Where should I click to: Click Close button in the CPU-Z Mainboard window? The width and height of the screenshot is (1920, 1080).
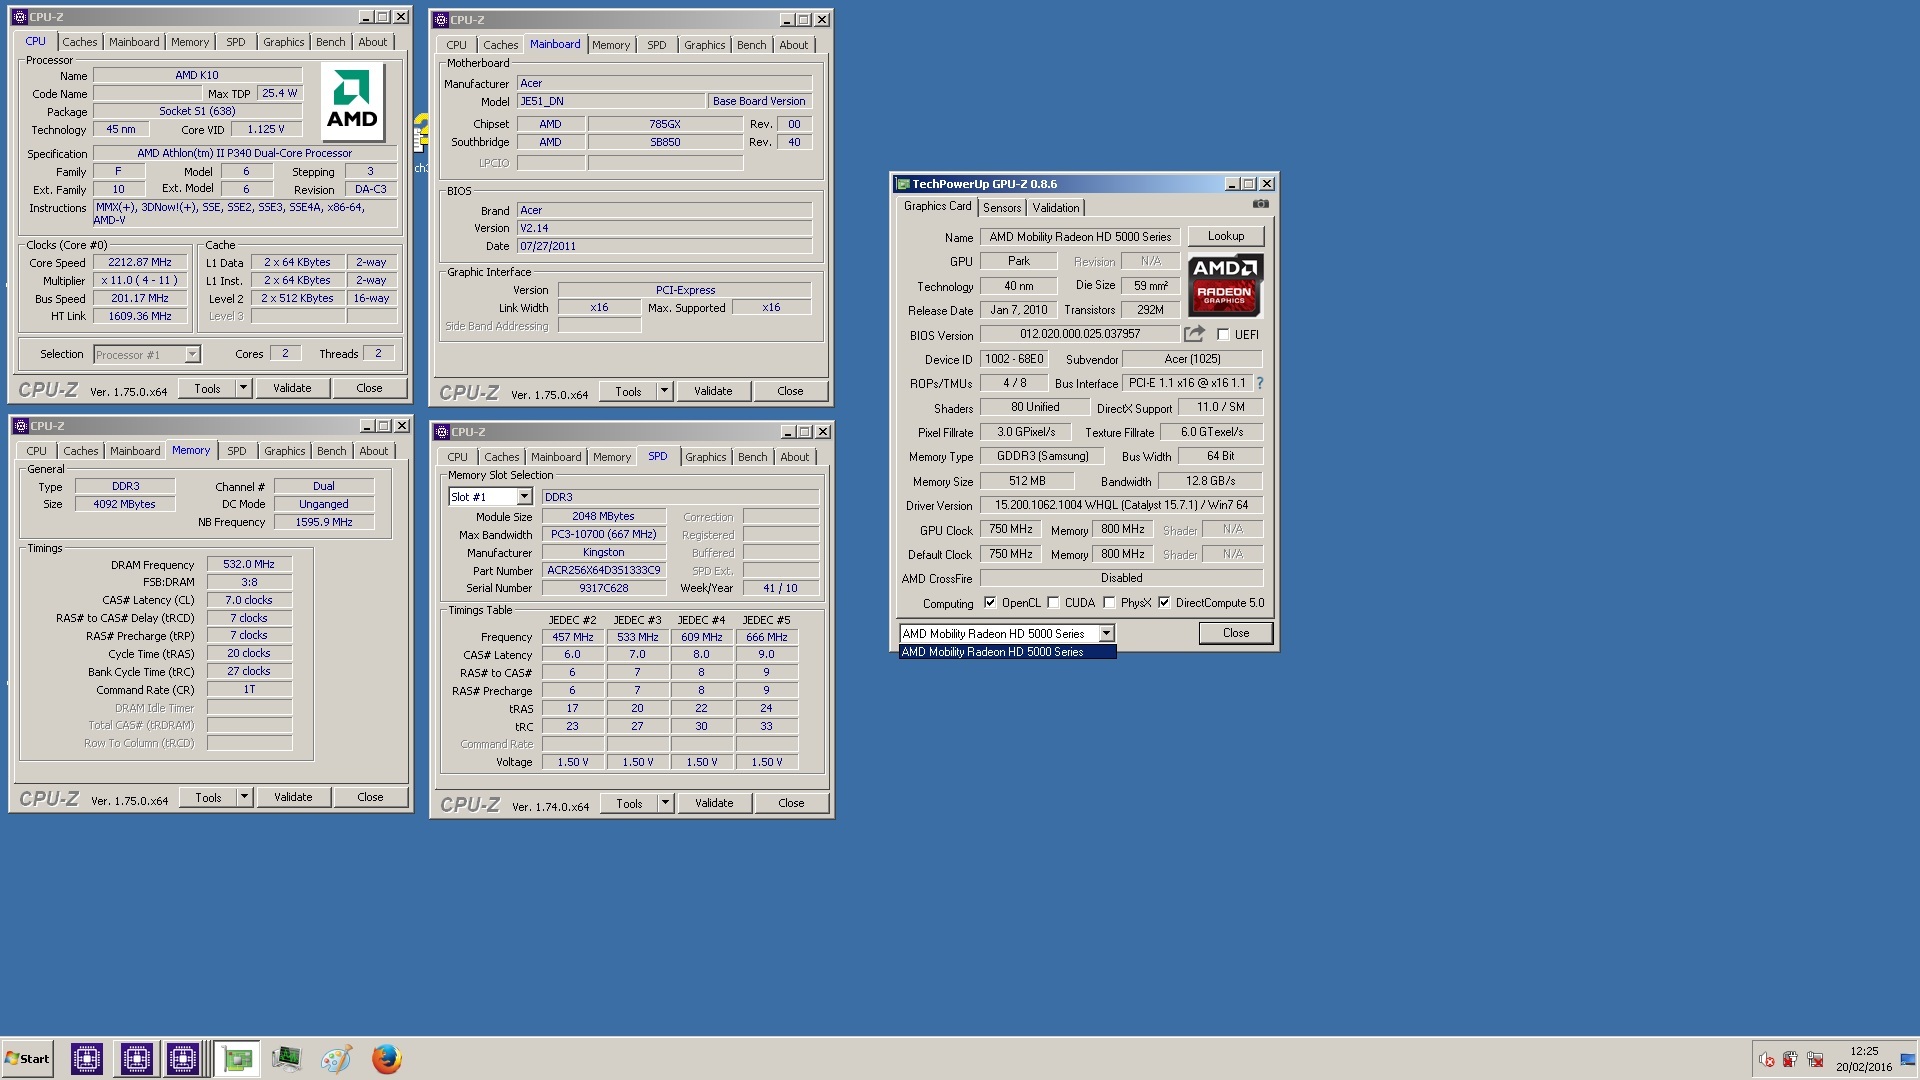790,391
